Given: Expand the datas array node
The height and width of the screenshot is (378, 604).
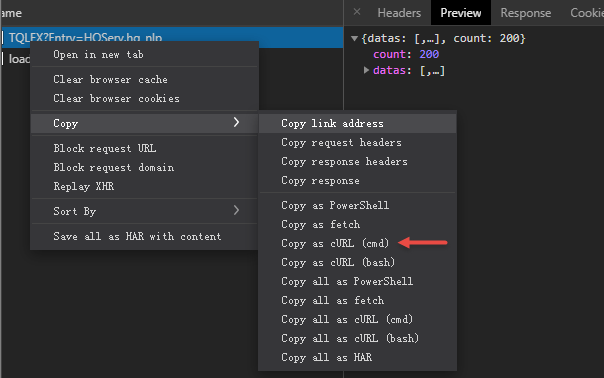Looking at the screenshot, I should (366, 70).
